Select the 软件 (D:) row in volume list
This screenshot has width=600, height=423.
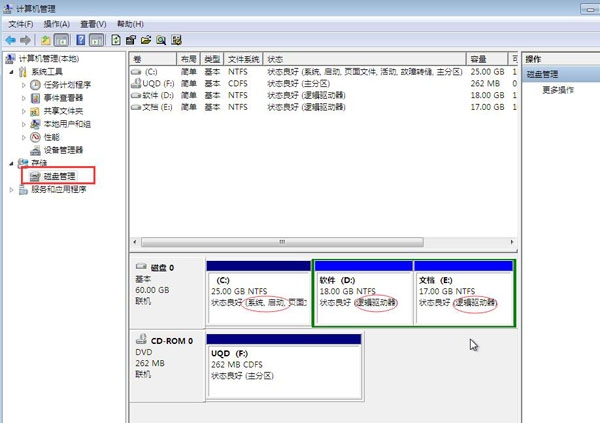coord(324,95)
